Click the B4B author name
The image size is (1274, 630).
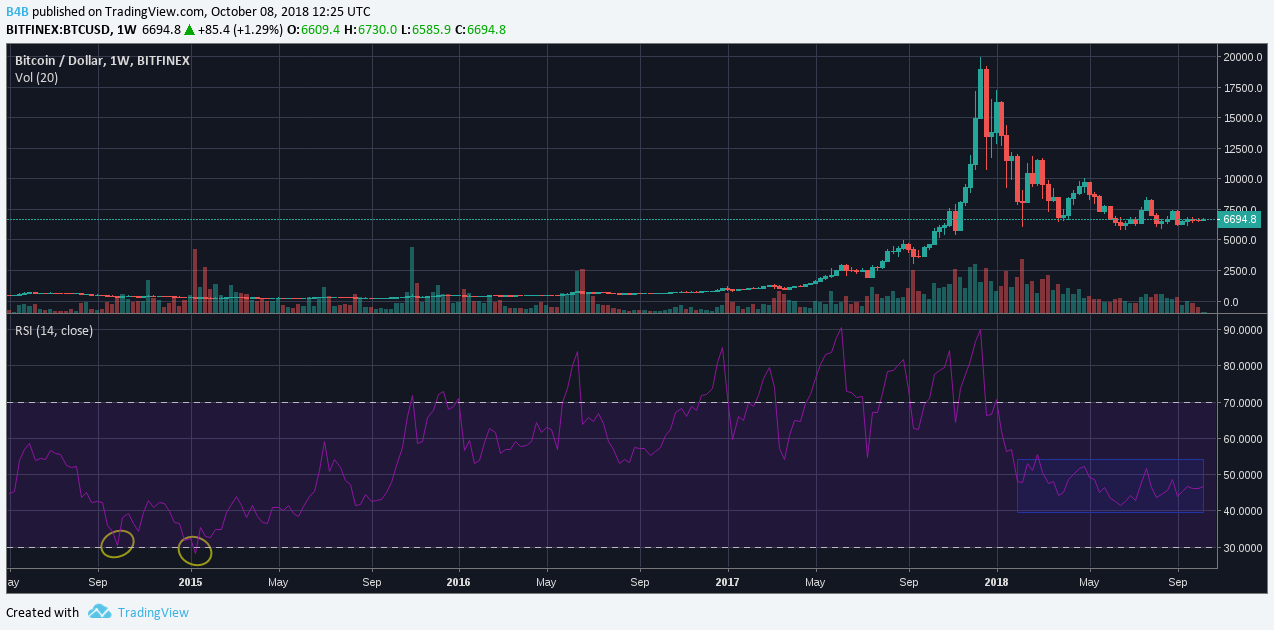coord(17,12)
